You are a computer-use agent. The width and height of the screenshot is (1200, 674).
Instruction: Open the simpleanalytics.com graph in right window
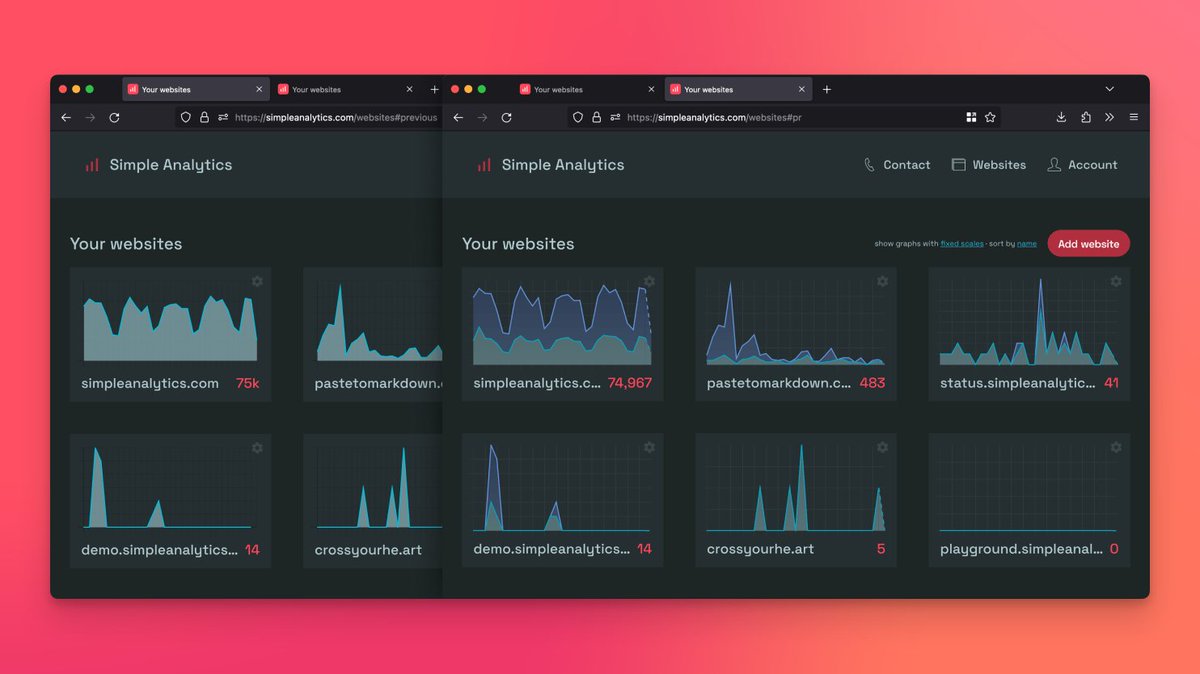point(561,323)
